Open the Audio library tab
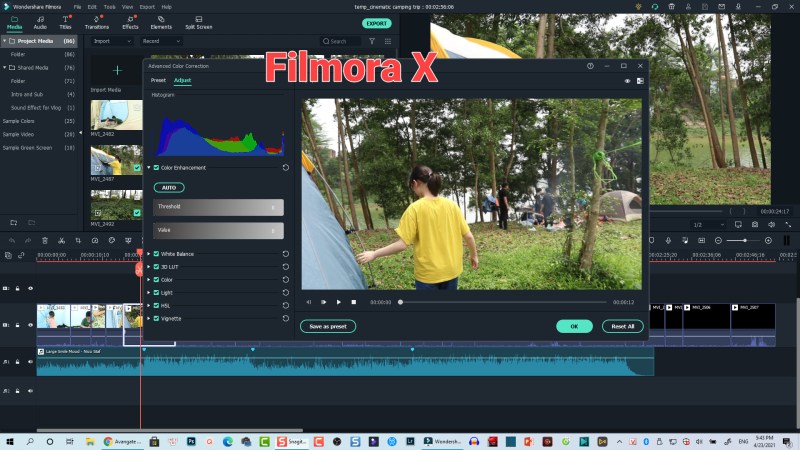800x450 pixels. [40, 22]
